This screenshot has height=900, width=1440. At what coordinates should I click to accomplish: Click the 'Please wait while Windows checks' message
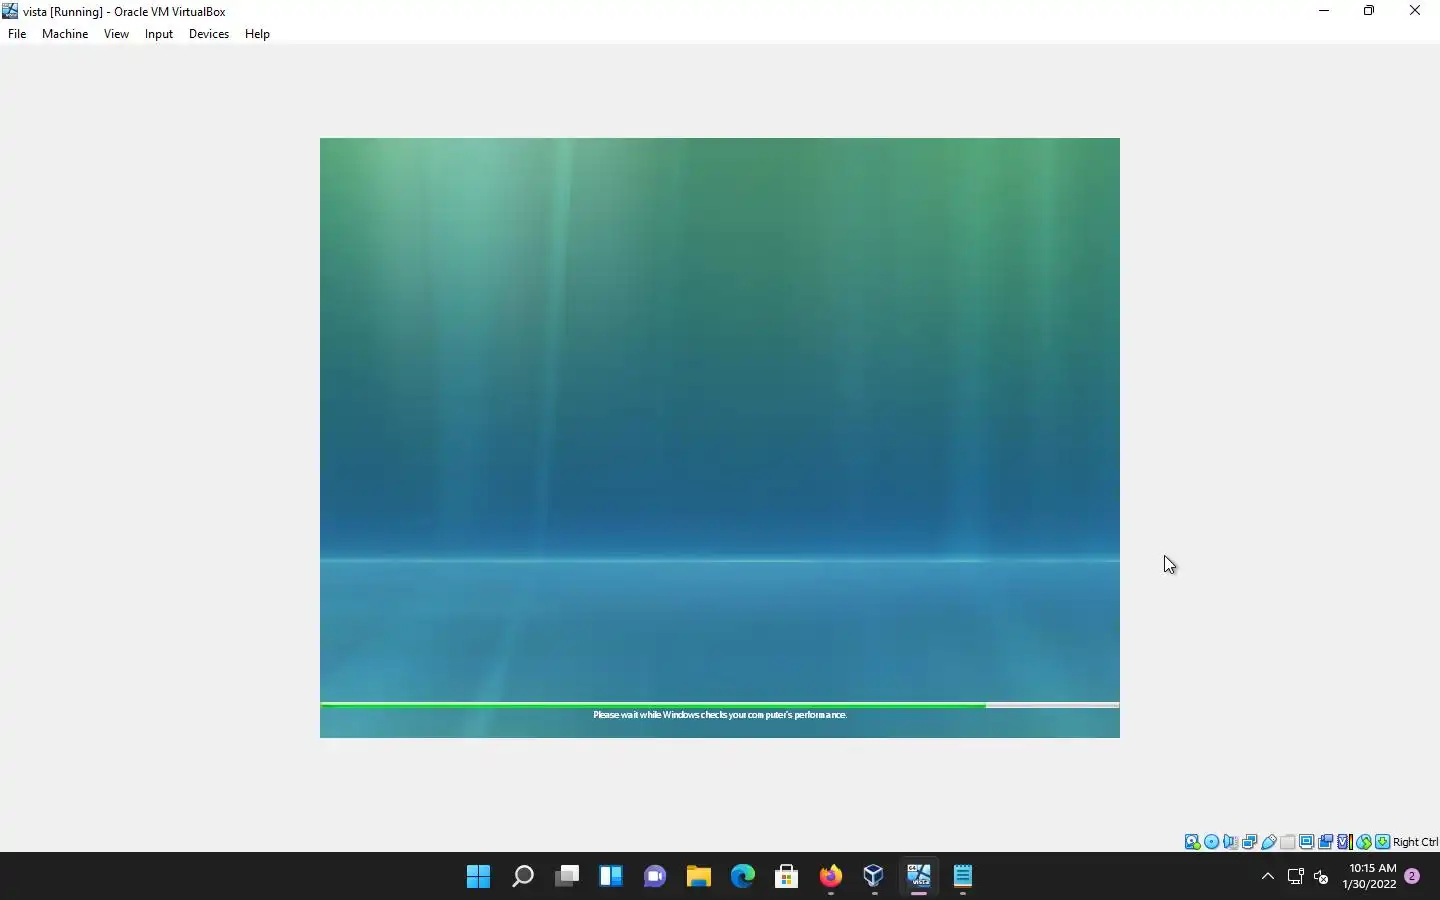point(720,715)
